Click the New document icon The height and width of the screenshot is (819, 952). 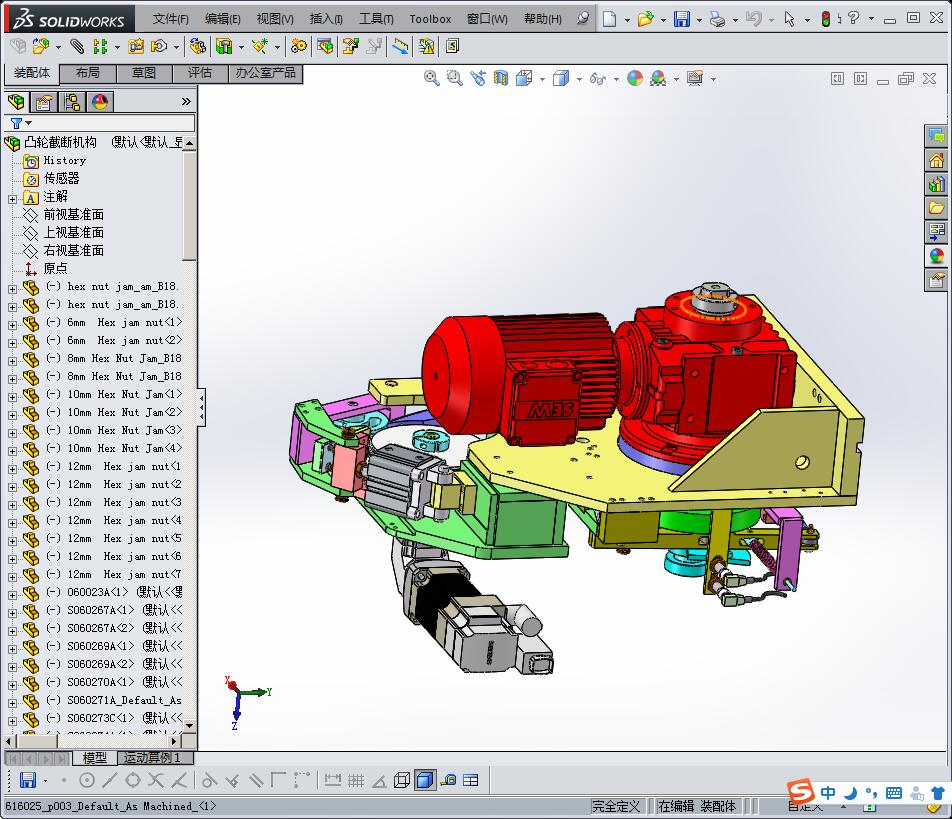tap(610, 19)
